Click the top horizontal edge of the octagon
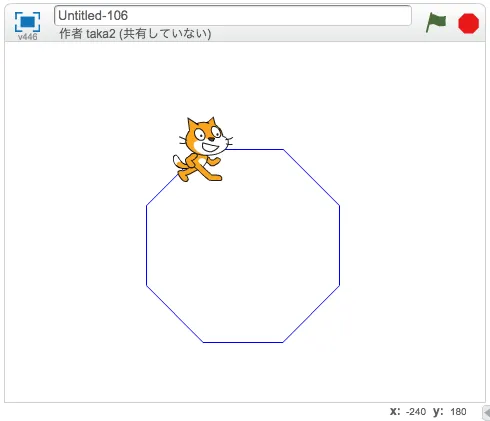 (x=255, y=149)
